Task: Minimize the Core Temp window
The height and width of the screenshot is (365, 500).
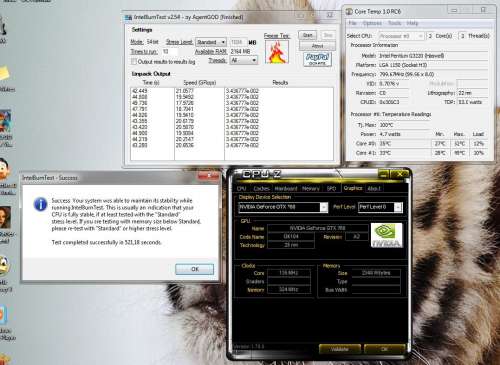Action: coord(454,10)
